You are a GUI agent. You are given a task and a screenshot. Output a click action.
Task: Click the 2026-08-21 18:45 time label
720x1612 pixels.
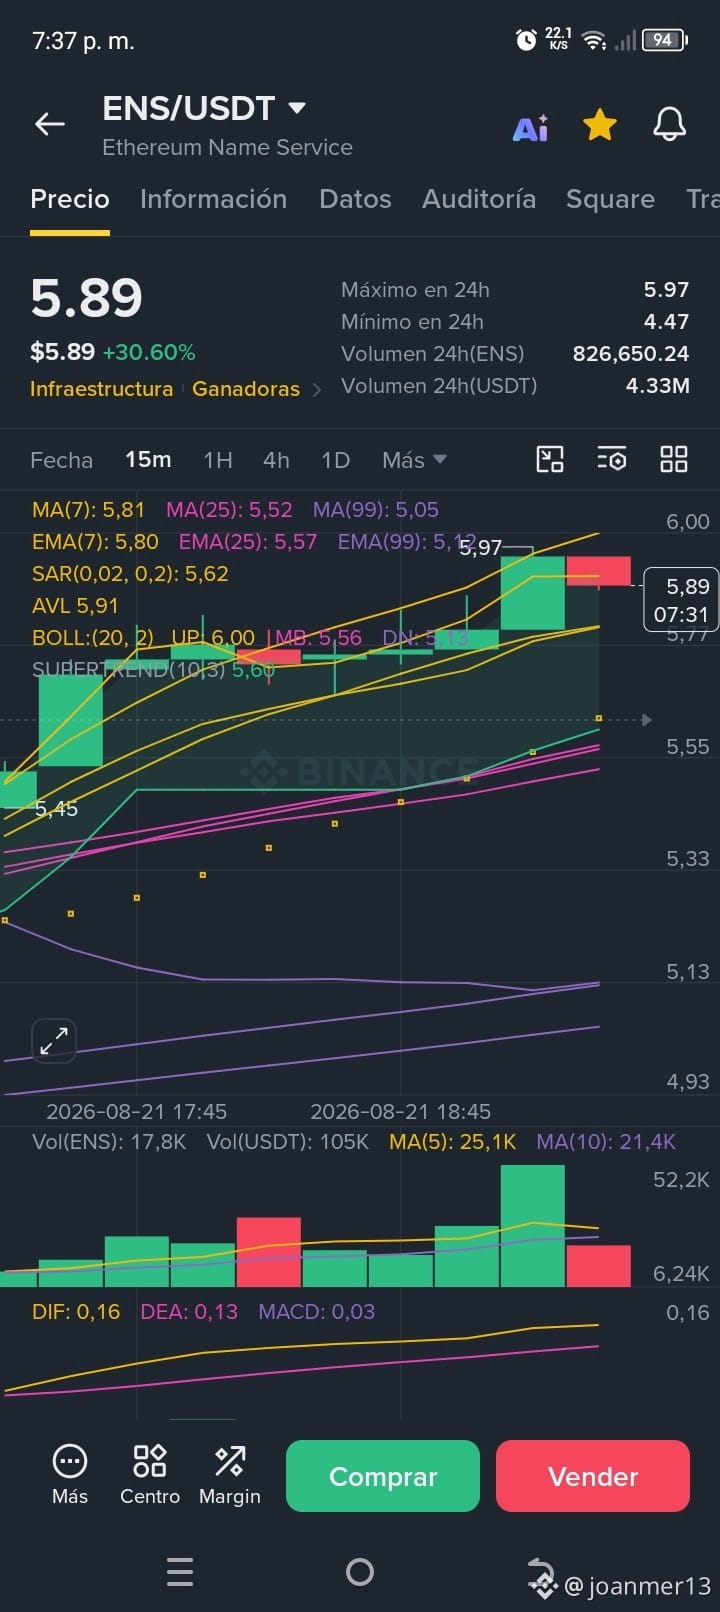400,1111
